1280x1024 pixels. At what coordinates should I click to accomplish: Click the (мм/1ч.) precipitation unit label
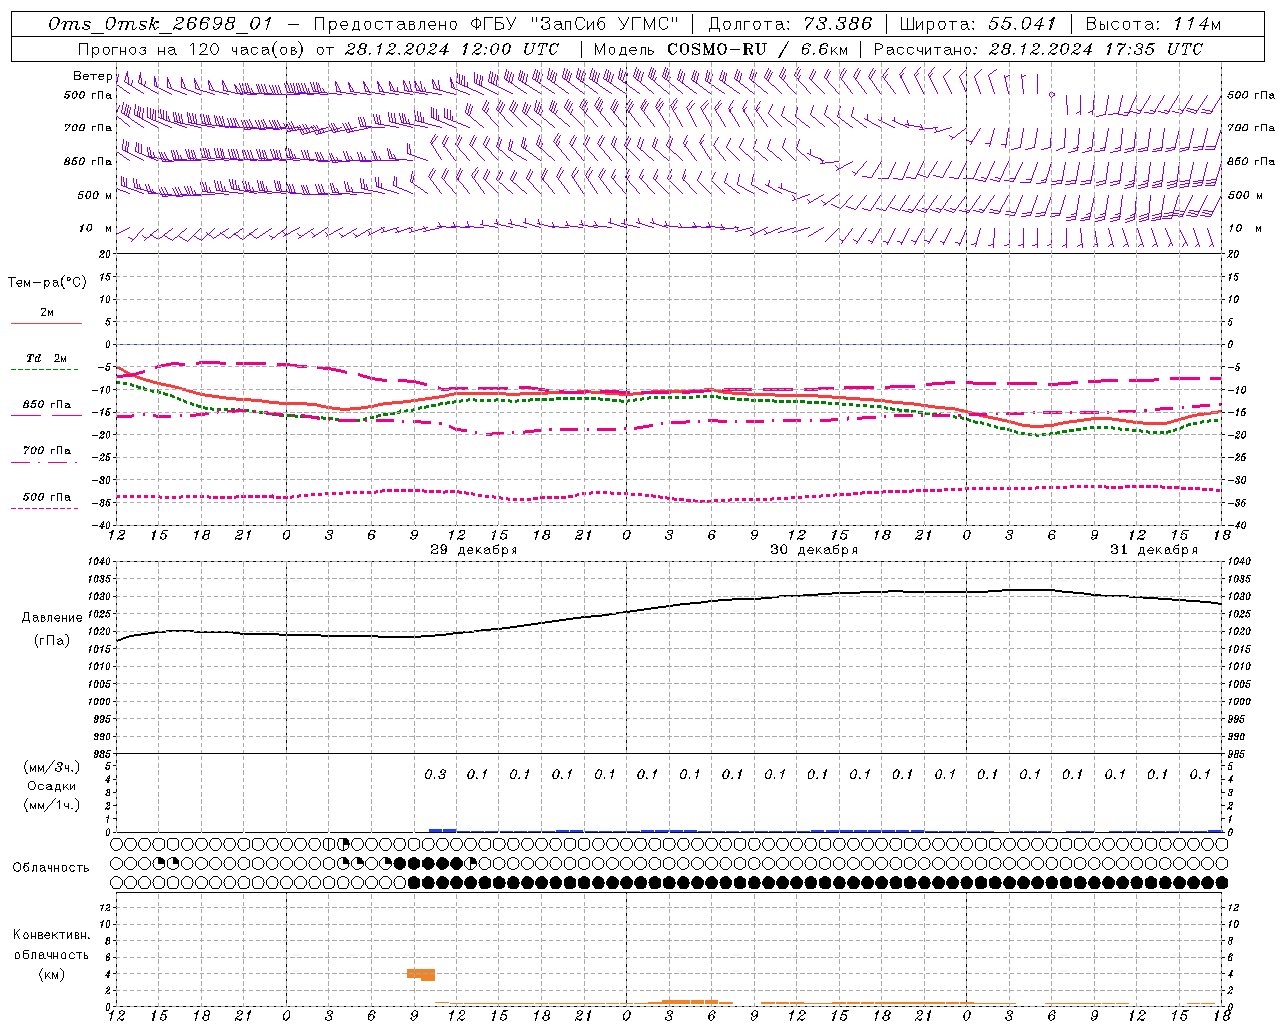pos(52,805)
